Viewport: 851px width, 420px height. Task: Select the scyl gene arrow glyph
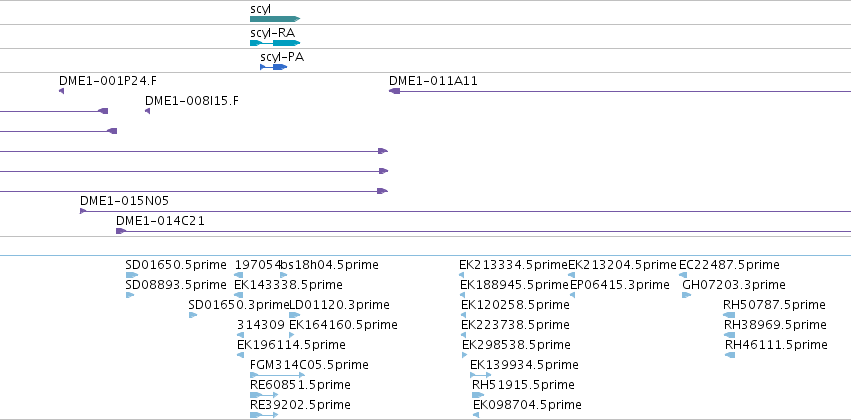[x=275, y=19]
